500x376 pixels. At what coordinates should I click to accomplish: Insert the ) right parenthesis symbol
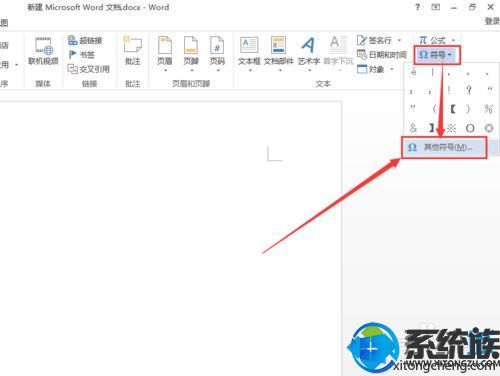point(468,109)
